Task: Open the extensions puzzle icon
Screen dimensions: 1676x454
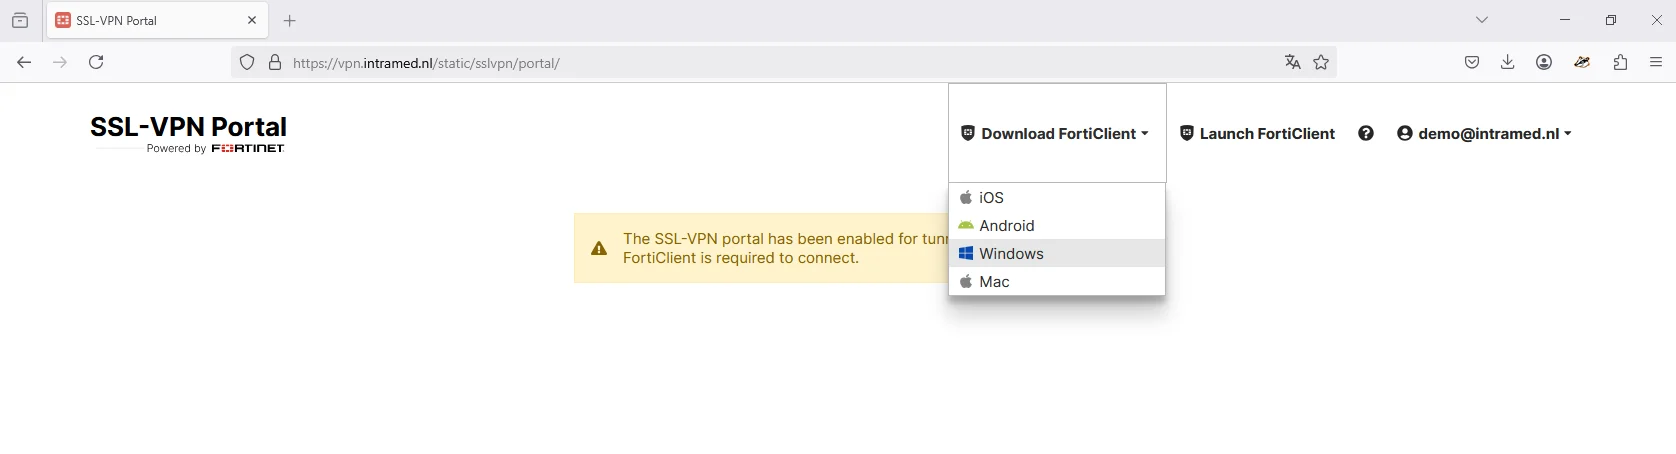Action: (1620, 62)
